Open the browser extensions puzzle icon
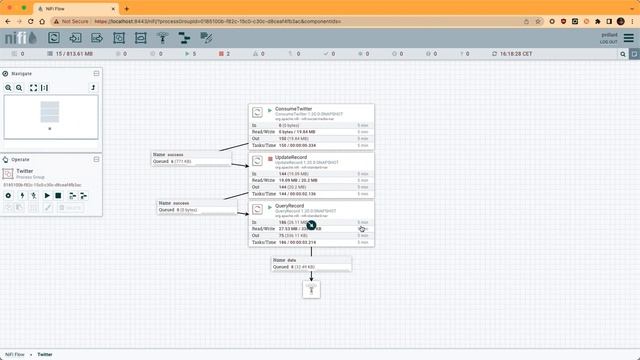Image resolution: width=640 pixels, height=360 pixels. pyautogui.click(x=598, y=21)
